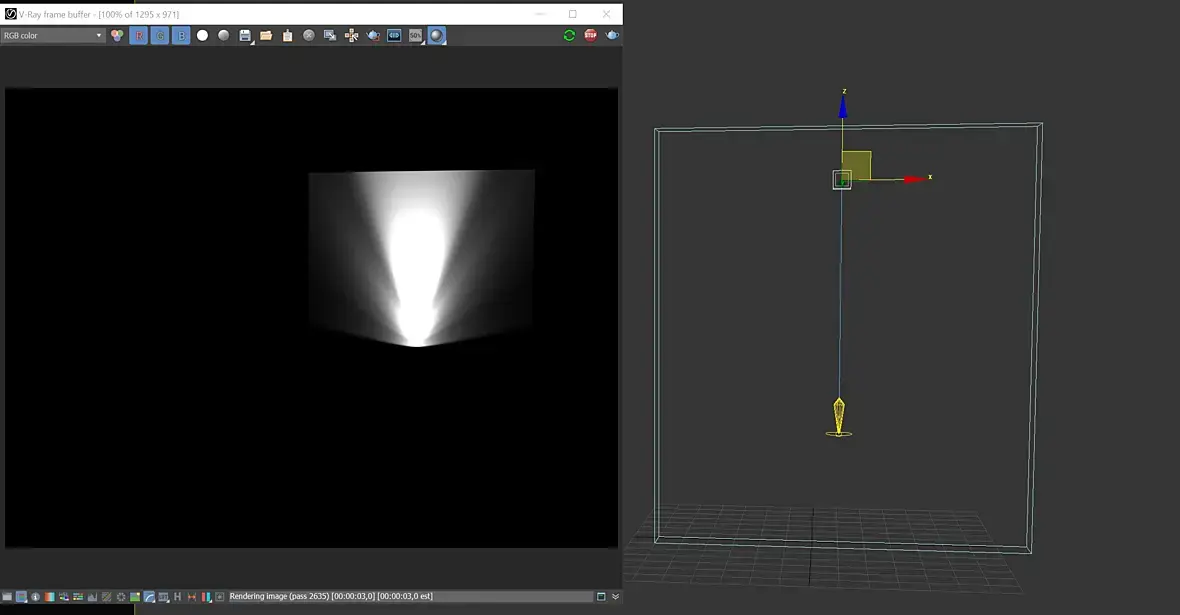Toggle highlighted sRGB curve icon
The width and height of the screenshot is (1180, 615).
[x=149, y=596]
